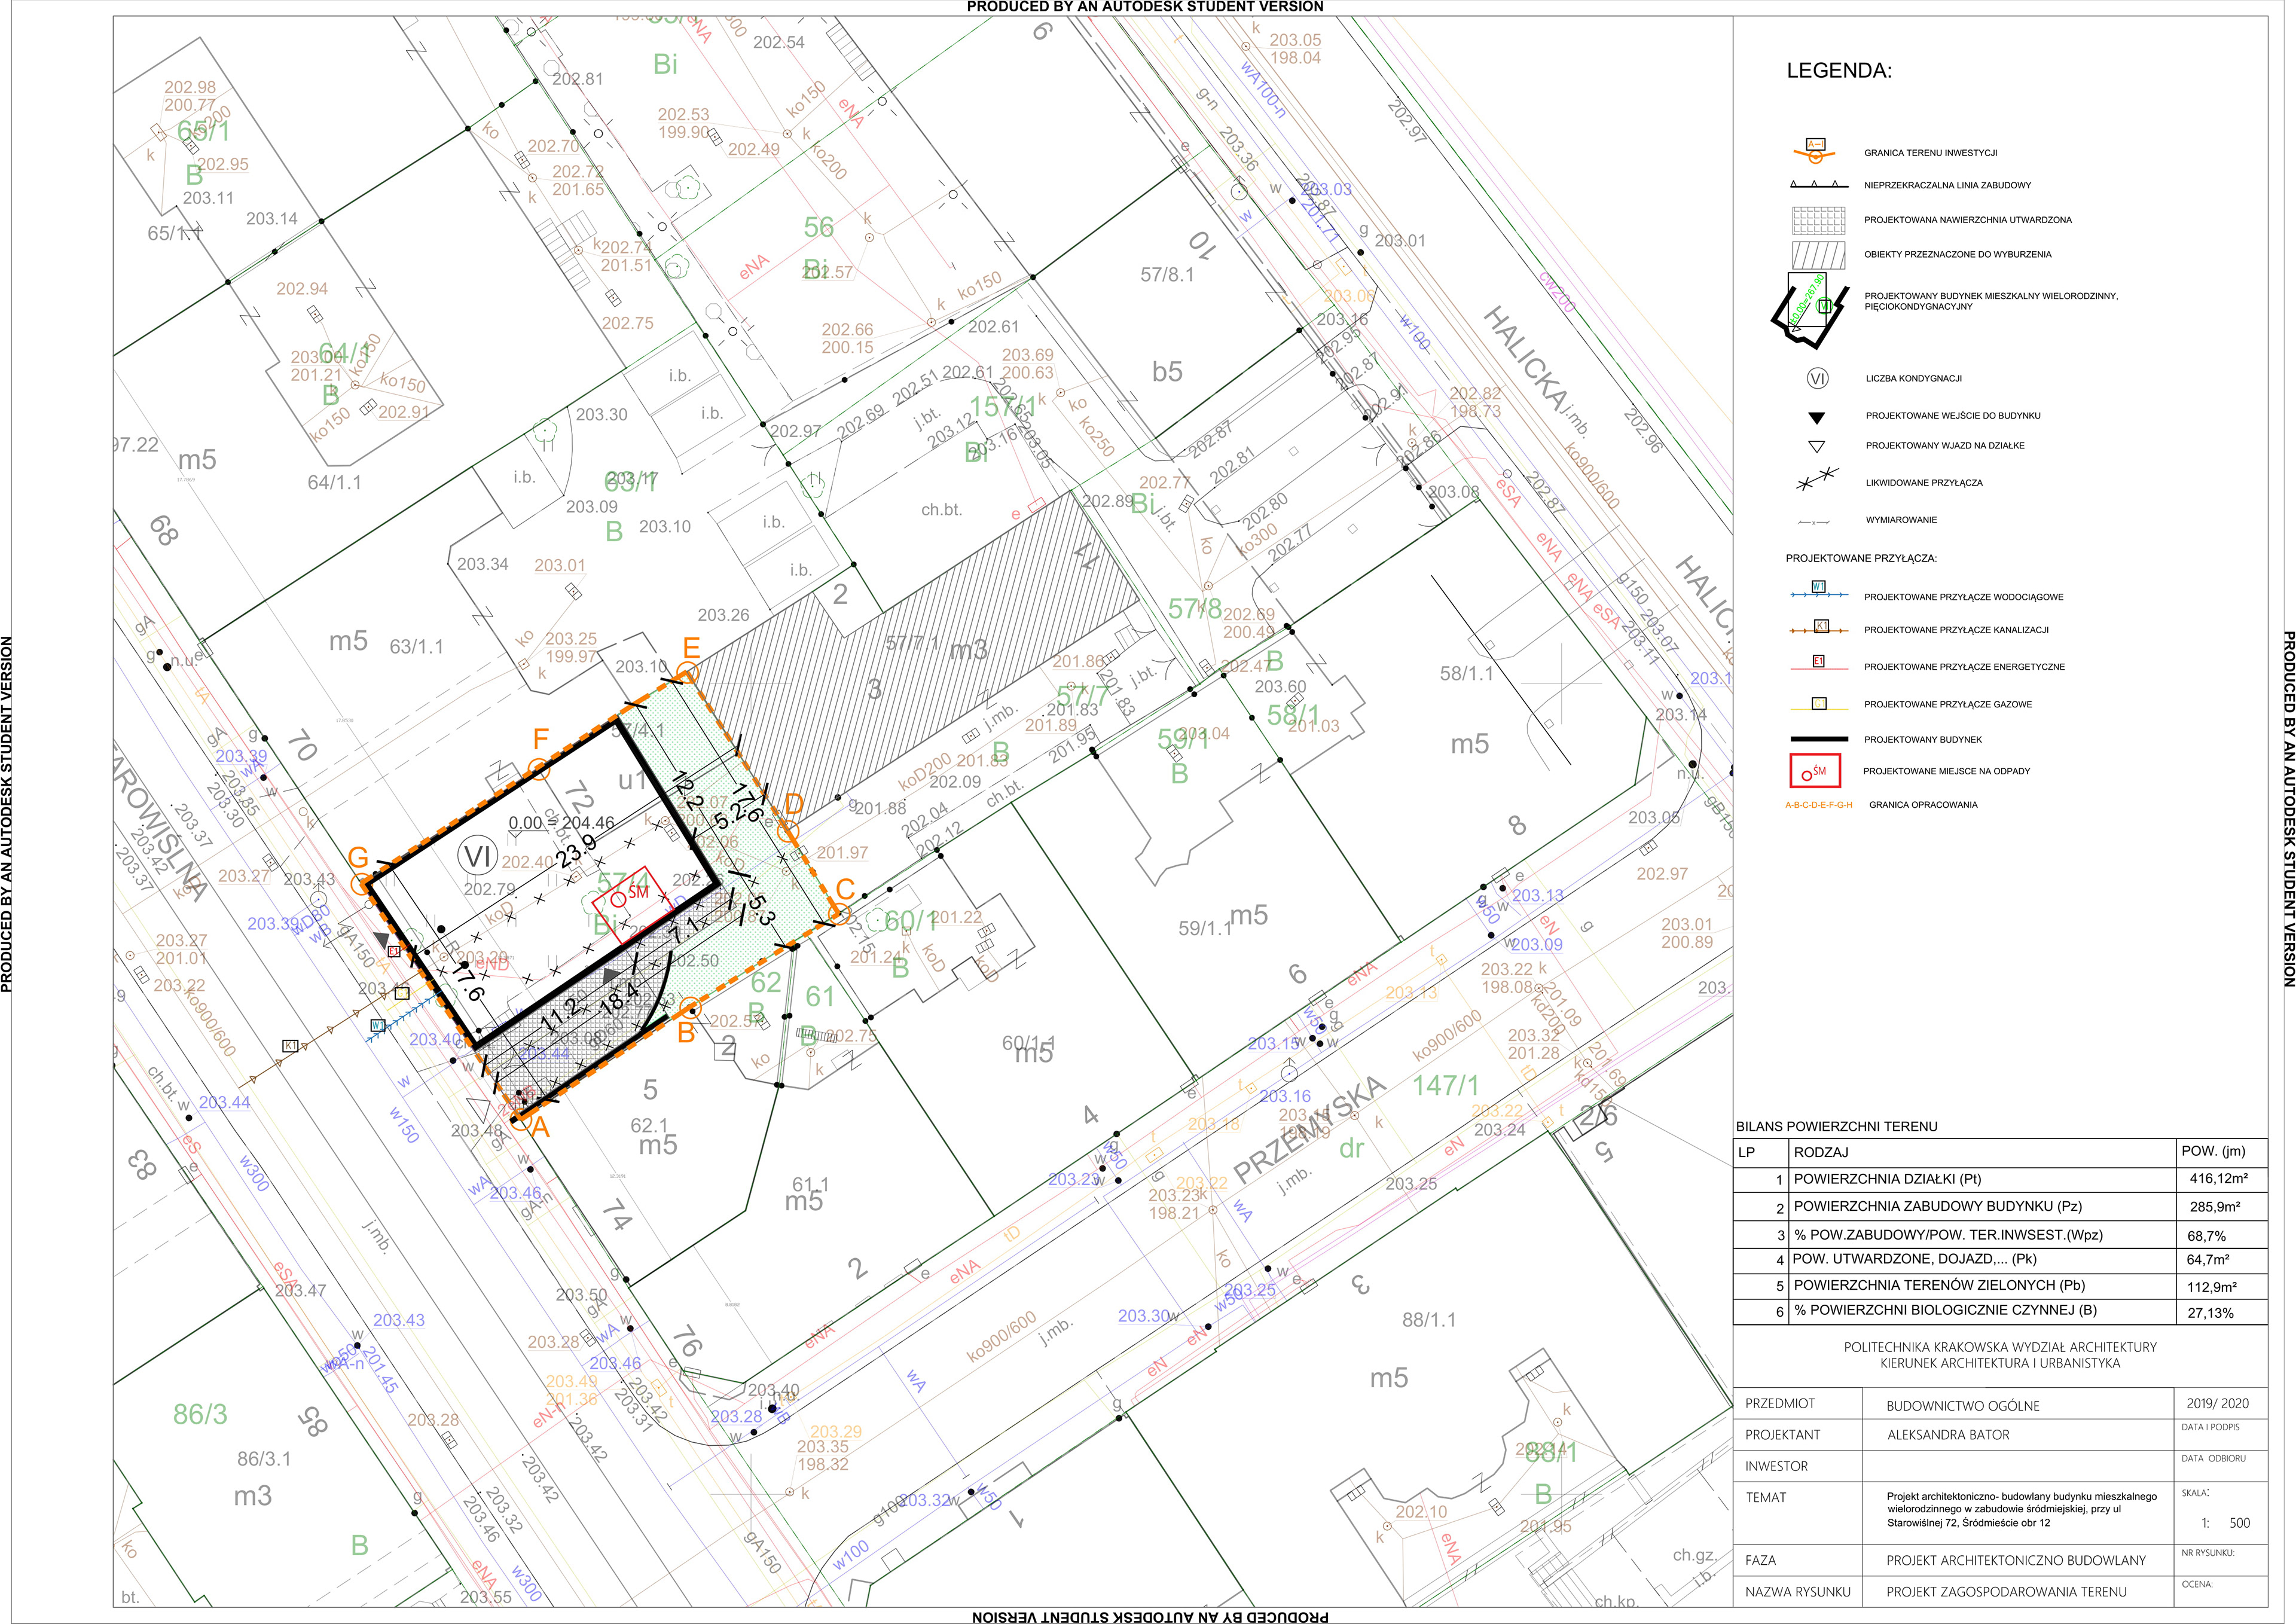Click the ch.bt. label near parcel 57/7.1
The width and height of the screenshot is (2296, 1624).
(941, 510)
